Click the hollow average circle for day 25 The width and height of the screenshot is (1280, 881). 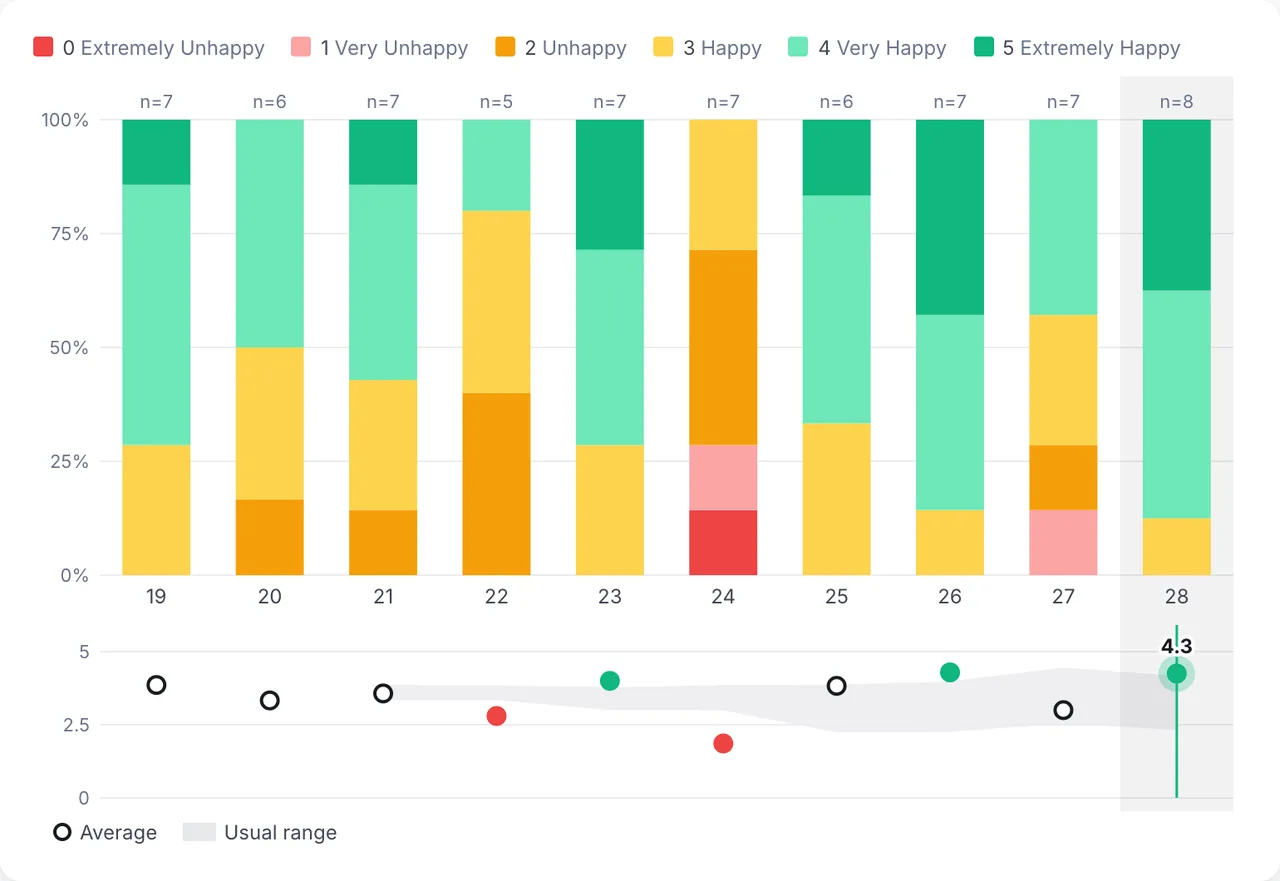[836, 686]
